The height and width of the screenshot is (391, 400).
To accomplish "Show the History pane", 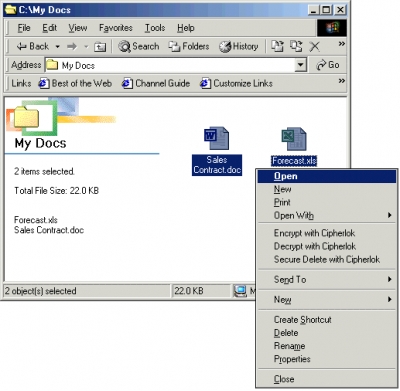I will (239, 46).
